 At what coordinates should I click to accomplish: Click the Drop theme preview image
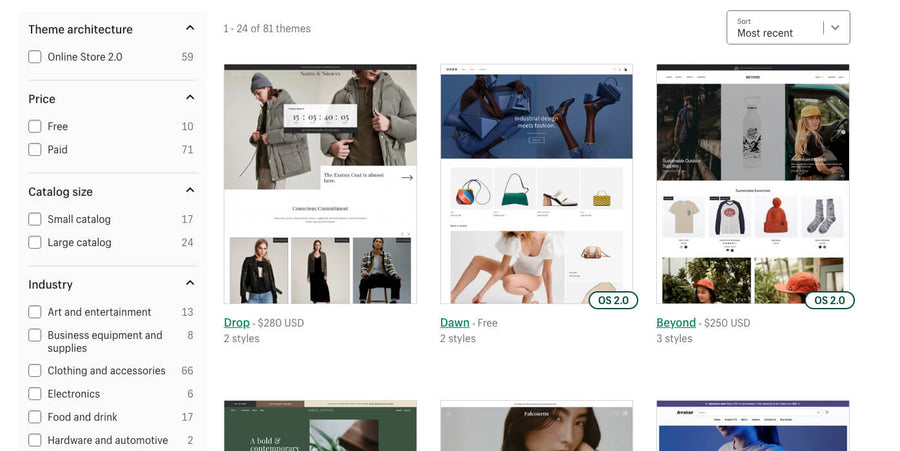point(320,184)
